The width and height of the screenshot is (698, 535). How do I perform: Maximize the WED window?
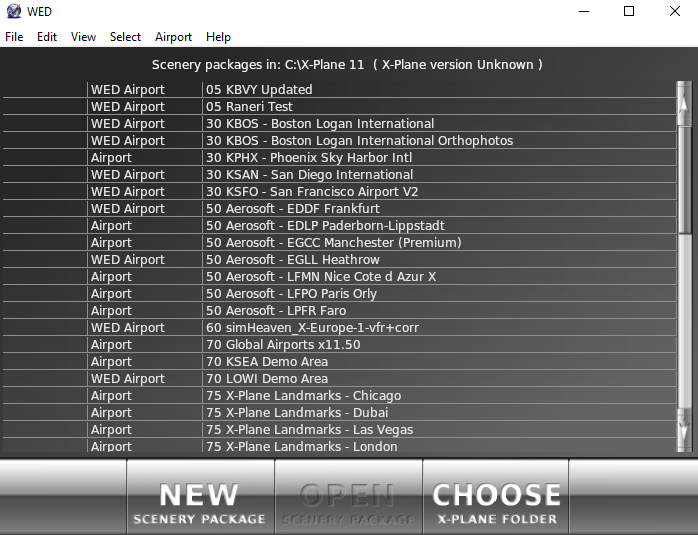point(629,11)
